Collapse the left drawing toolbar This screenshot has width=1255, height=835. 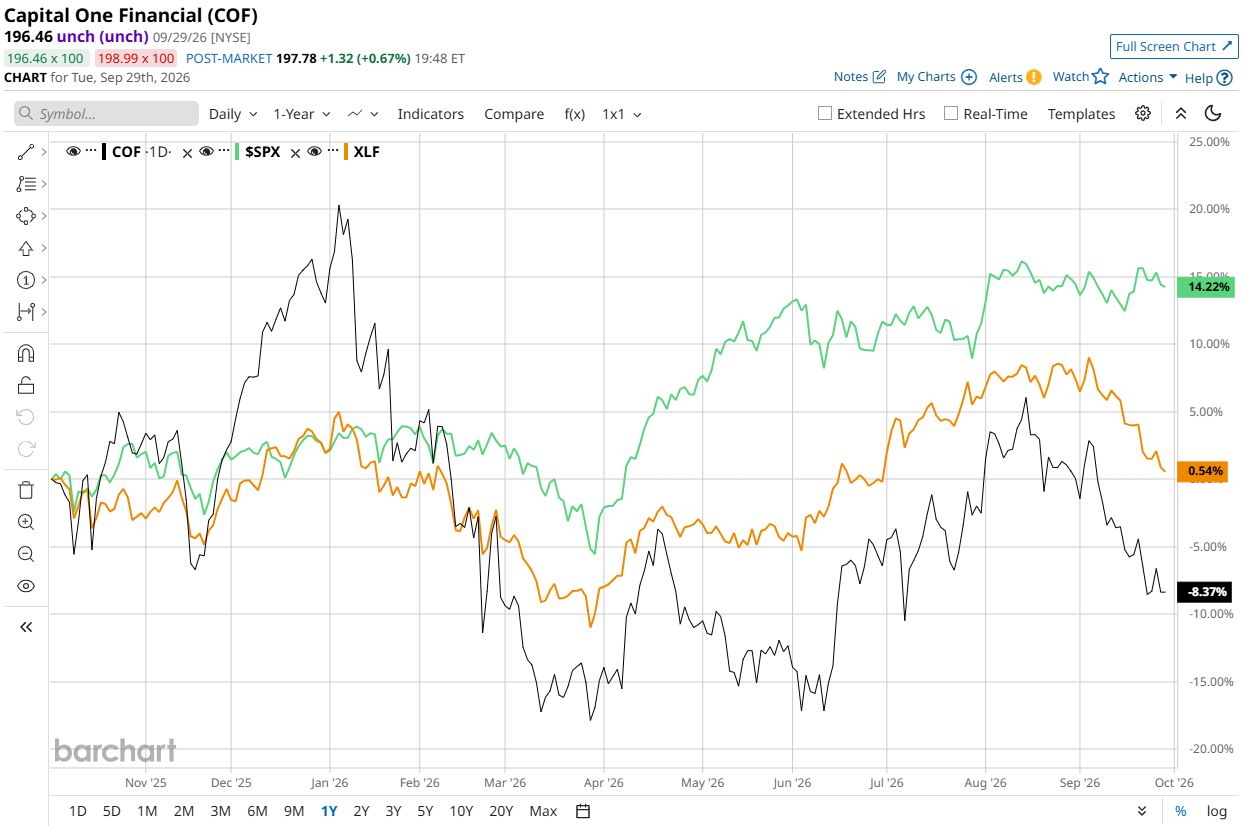(26, 627)
